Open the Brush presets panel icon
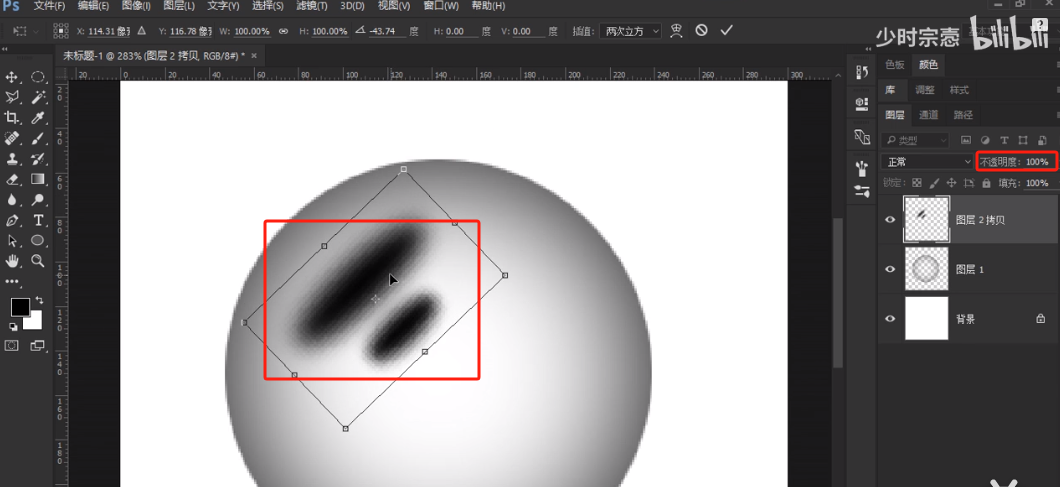Viewport: 1060px width, 487px height. pos(862,167)
